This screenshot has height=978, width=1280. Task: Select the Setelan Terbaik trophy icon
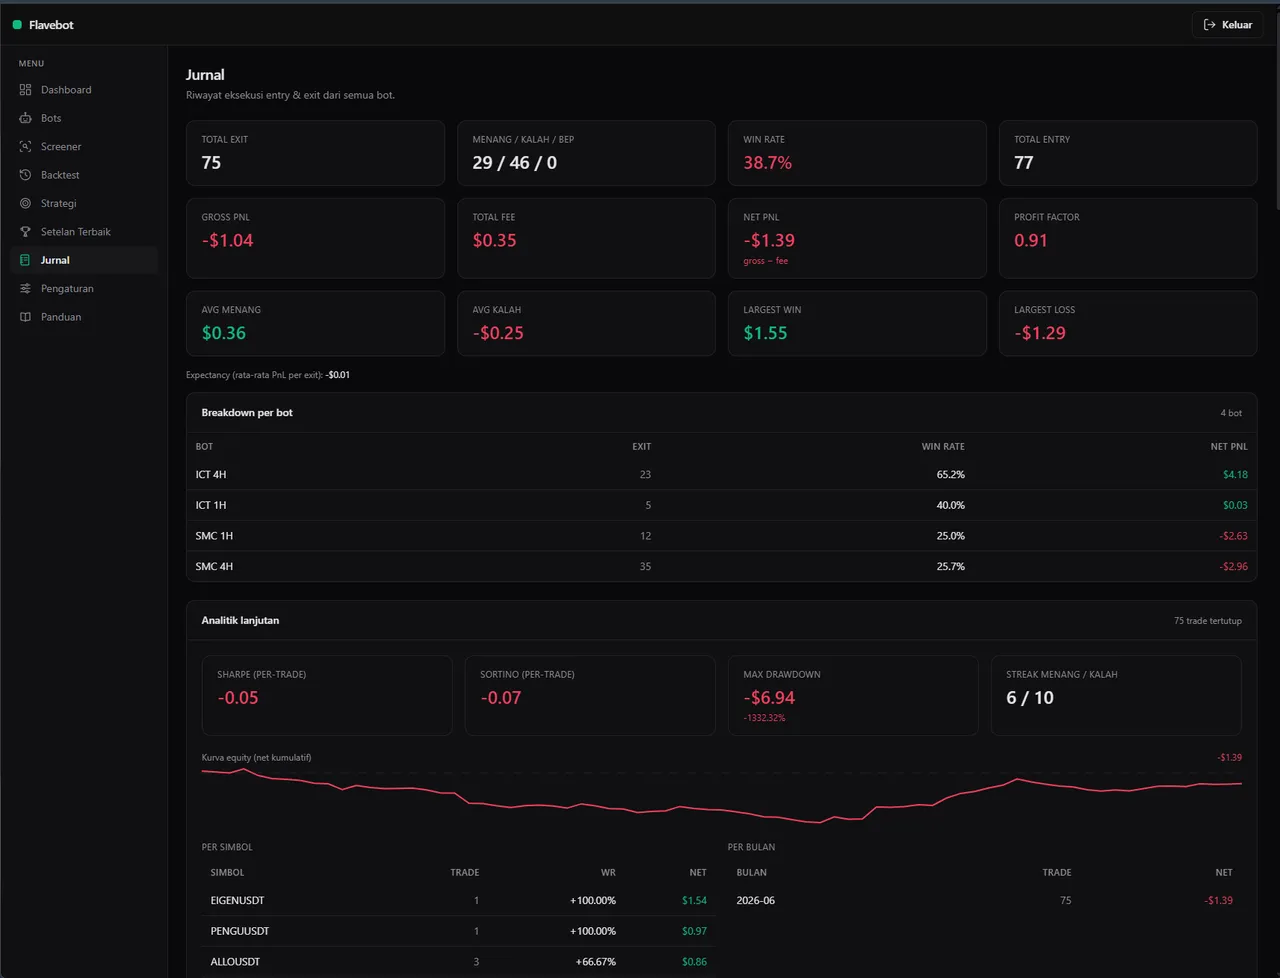click(x=25, y=232)
